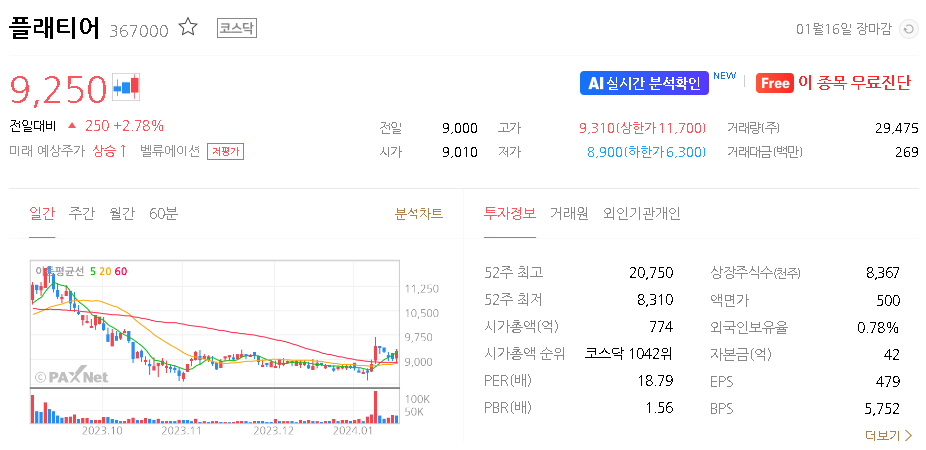The height and width of the screenshot is (450, 926).
Task: Click the 상장주식수 value 8,367
Action: tap(882, 273)
